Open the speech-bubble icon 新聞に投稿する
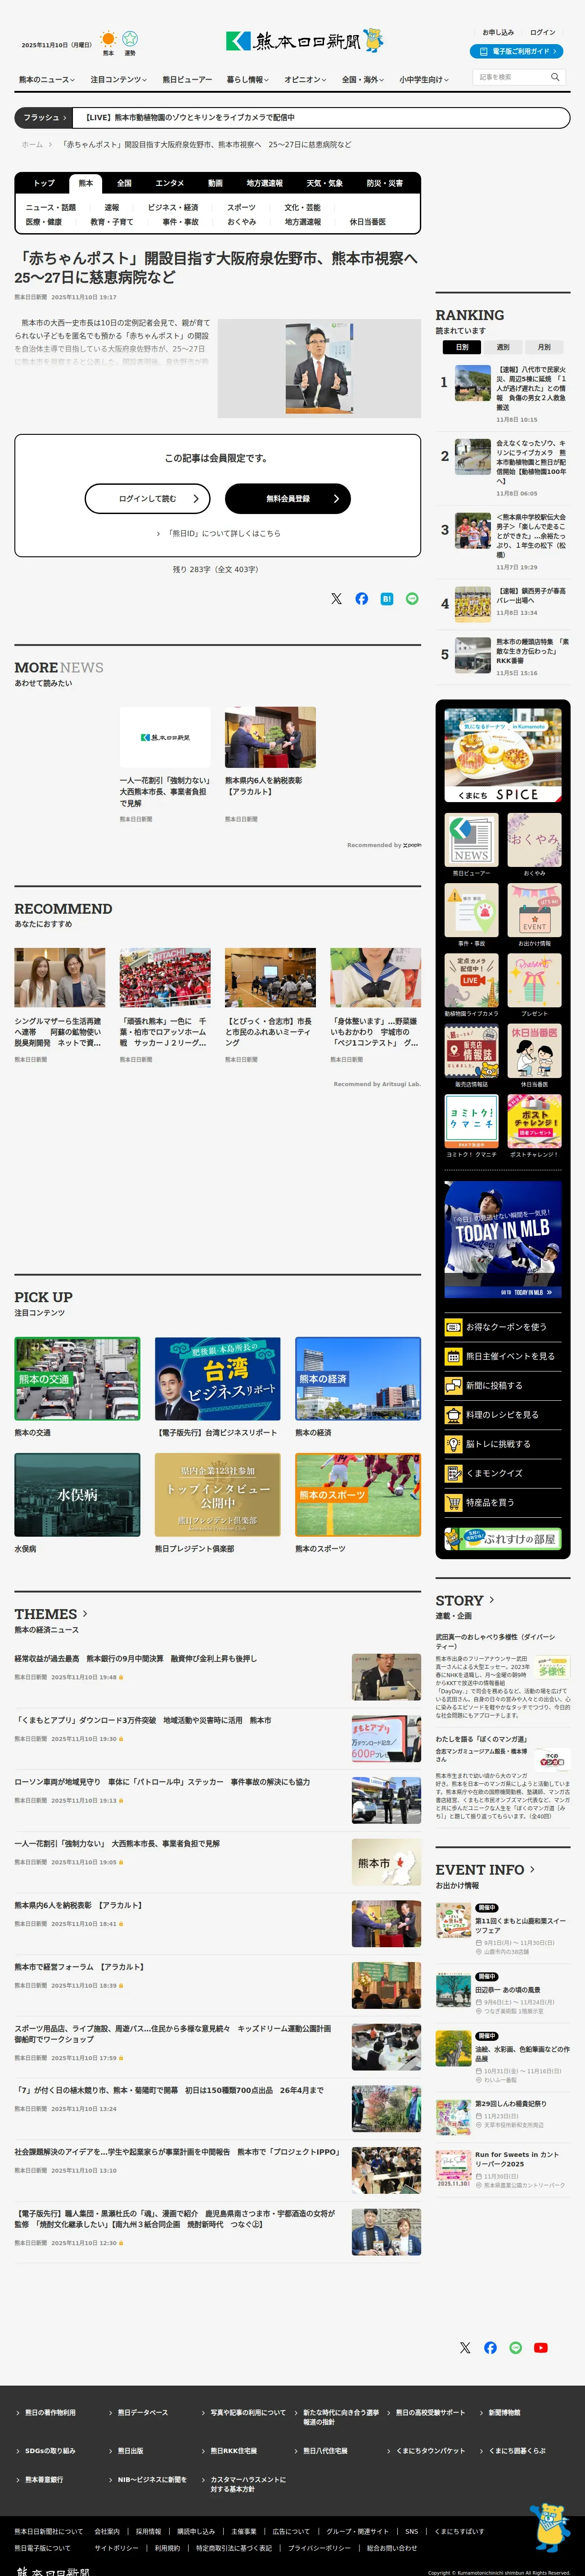This screenshot has width=585, height=2576. pyautogui.click(x=453, y=1385)
